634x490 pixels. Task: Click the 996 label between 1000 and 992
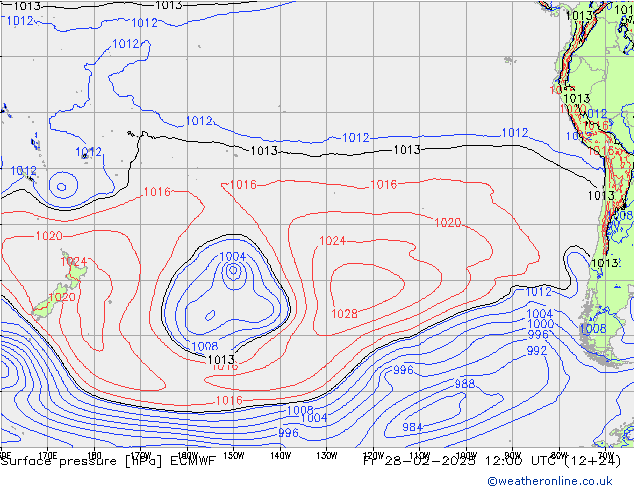[538, 334]
